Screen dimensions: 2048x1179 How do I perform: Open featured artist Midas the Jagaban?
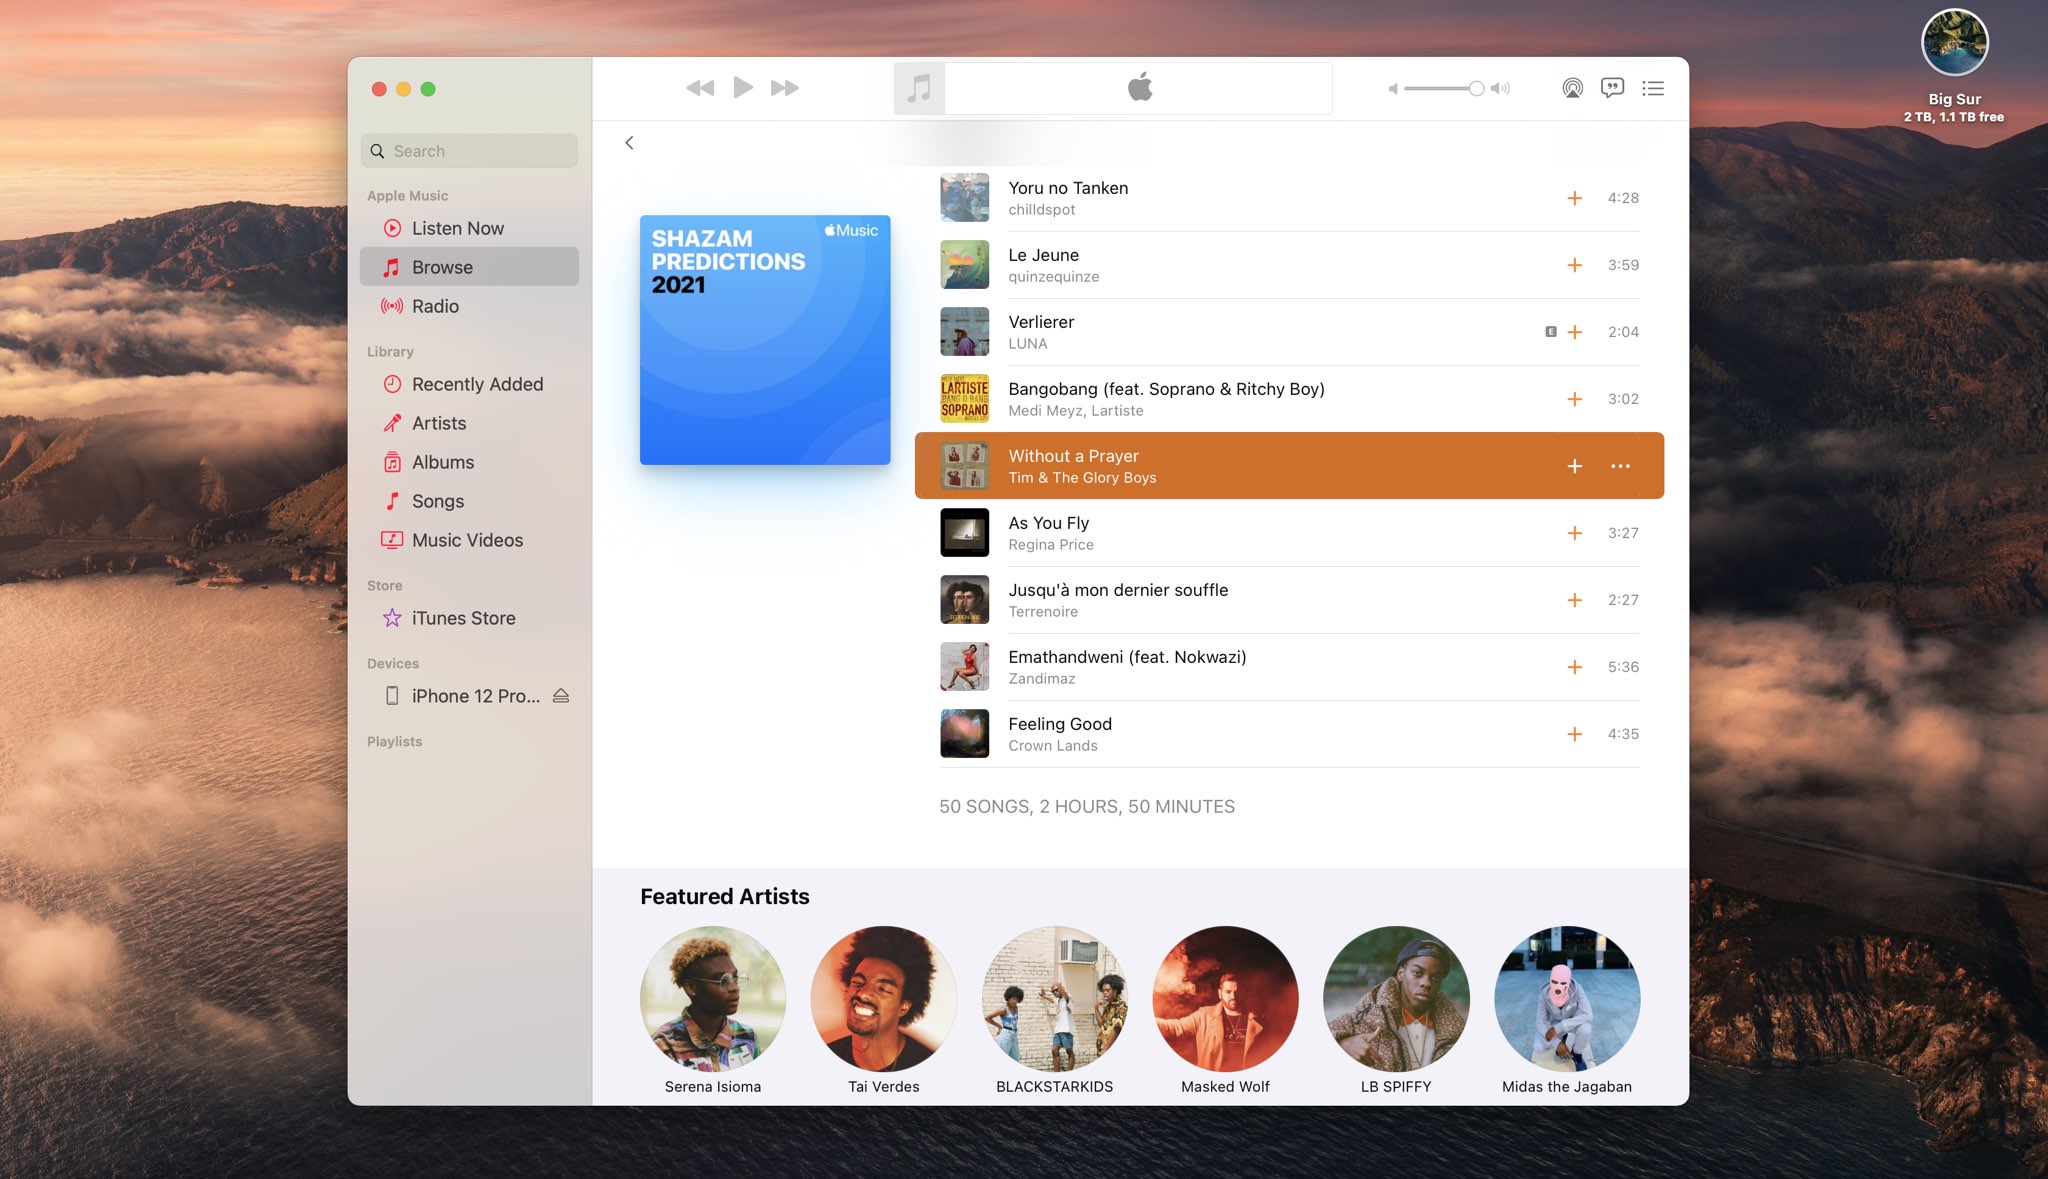1567,999
